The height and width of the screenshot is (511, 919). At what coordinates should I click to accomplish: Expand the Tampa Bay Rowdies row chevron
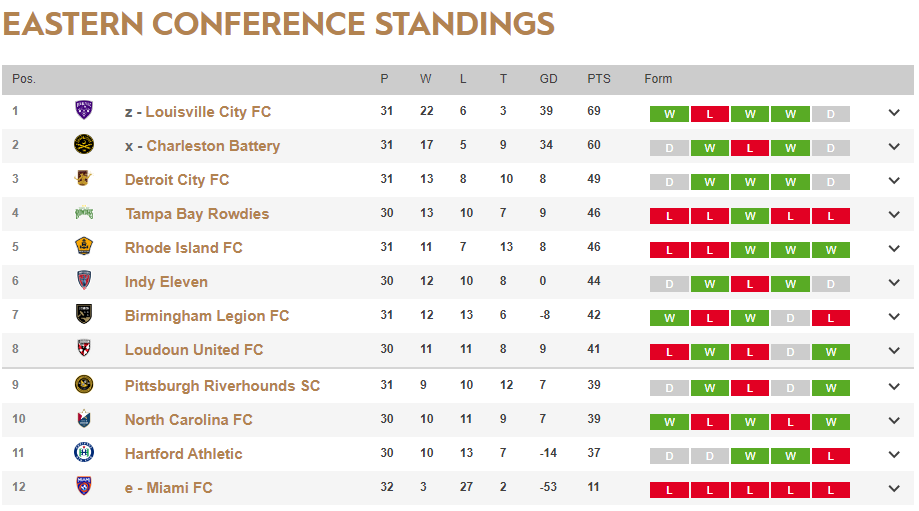[x=894, y=214]
